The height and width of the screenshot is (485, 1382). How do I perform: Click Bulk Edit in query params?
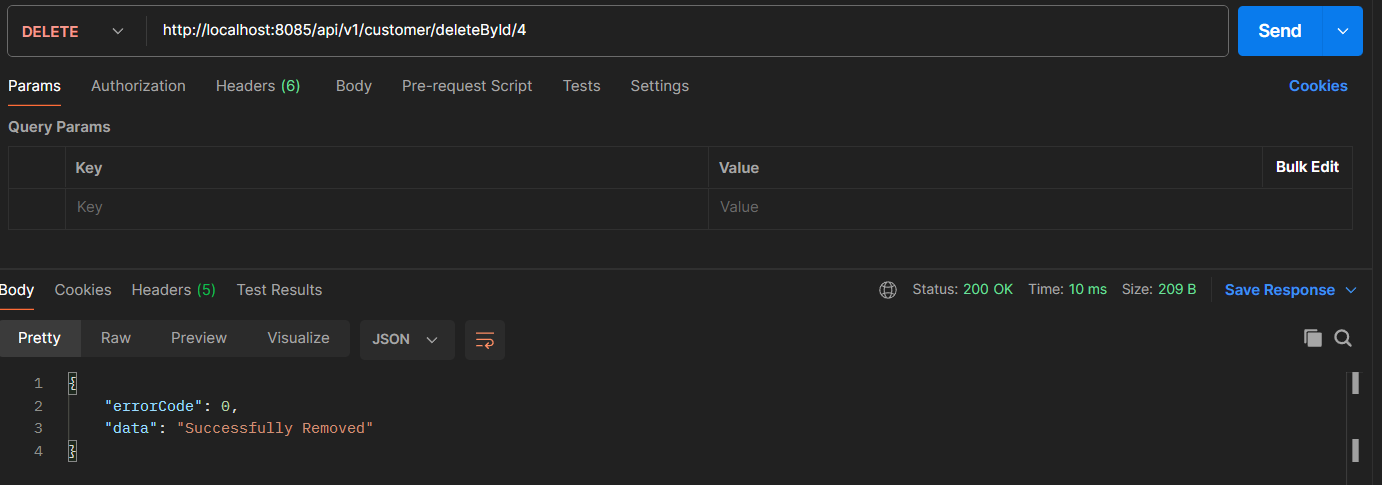click(1307, 167)
